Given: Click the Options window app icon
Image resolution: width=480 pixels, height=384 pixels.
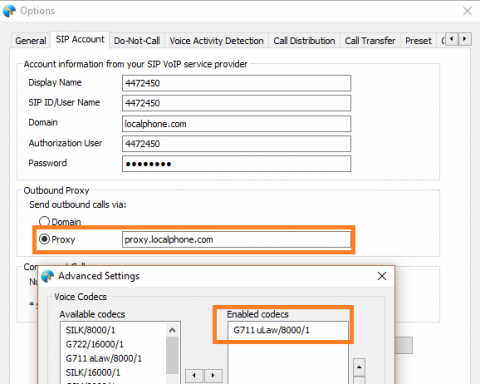Looking at the screenshot, I should coord(9,11).
